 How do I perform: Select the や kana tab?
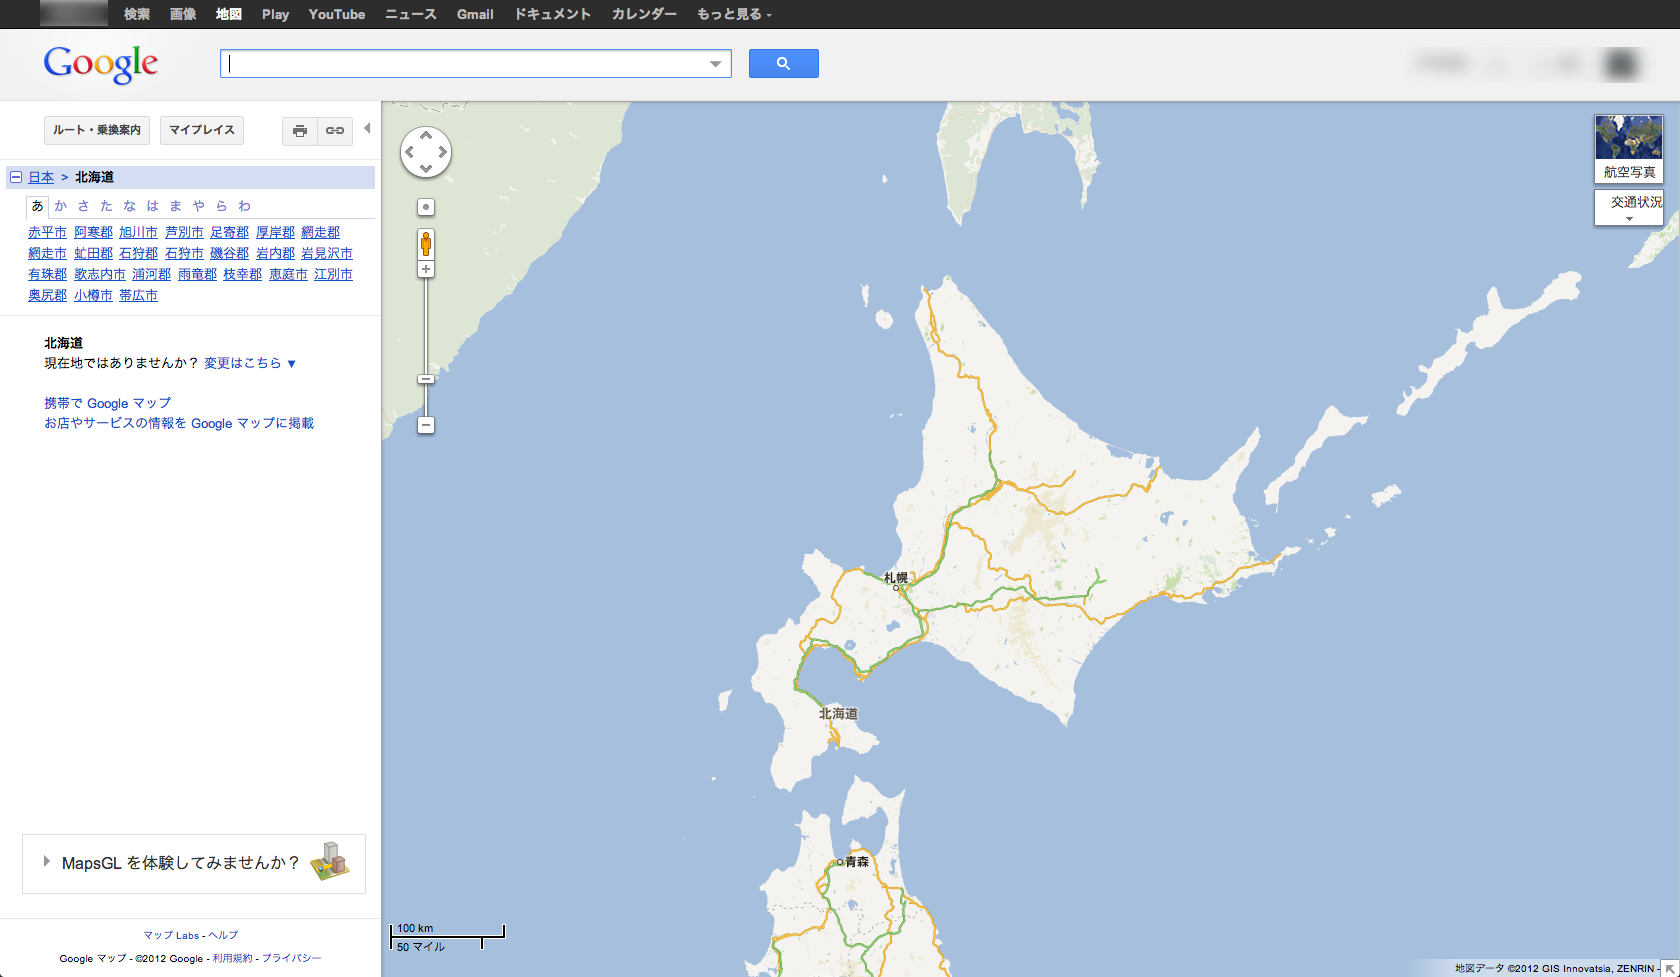198,206
